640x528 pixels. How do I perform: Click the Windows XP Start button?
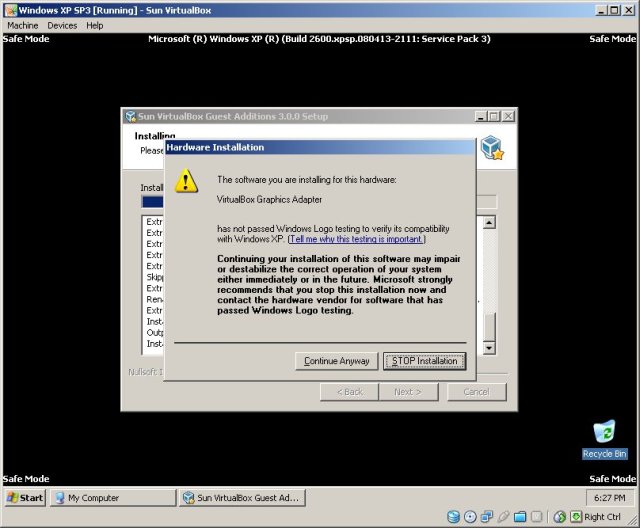pos(25,497)
